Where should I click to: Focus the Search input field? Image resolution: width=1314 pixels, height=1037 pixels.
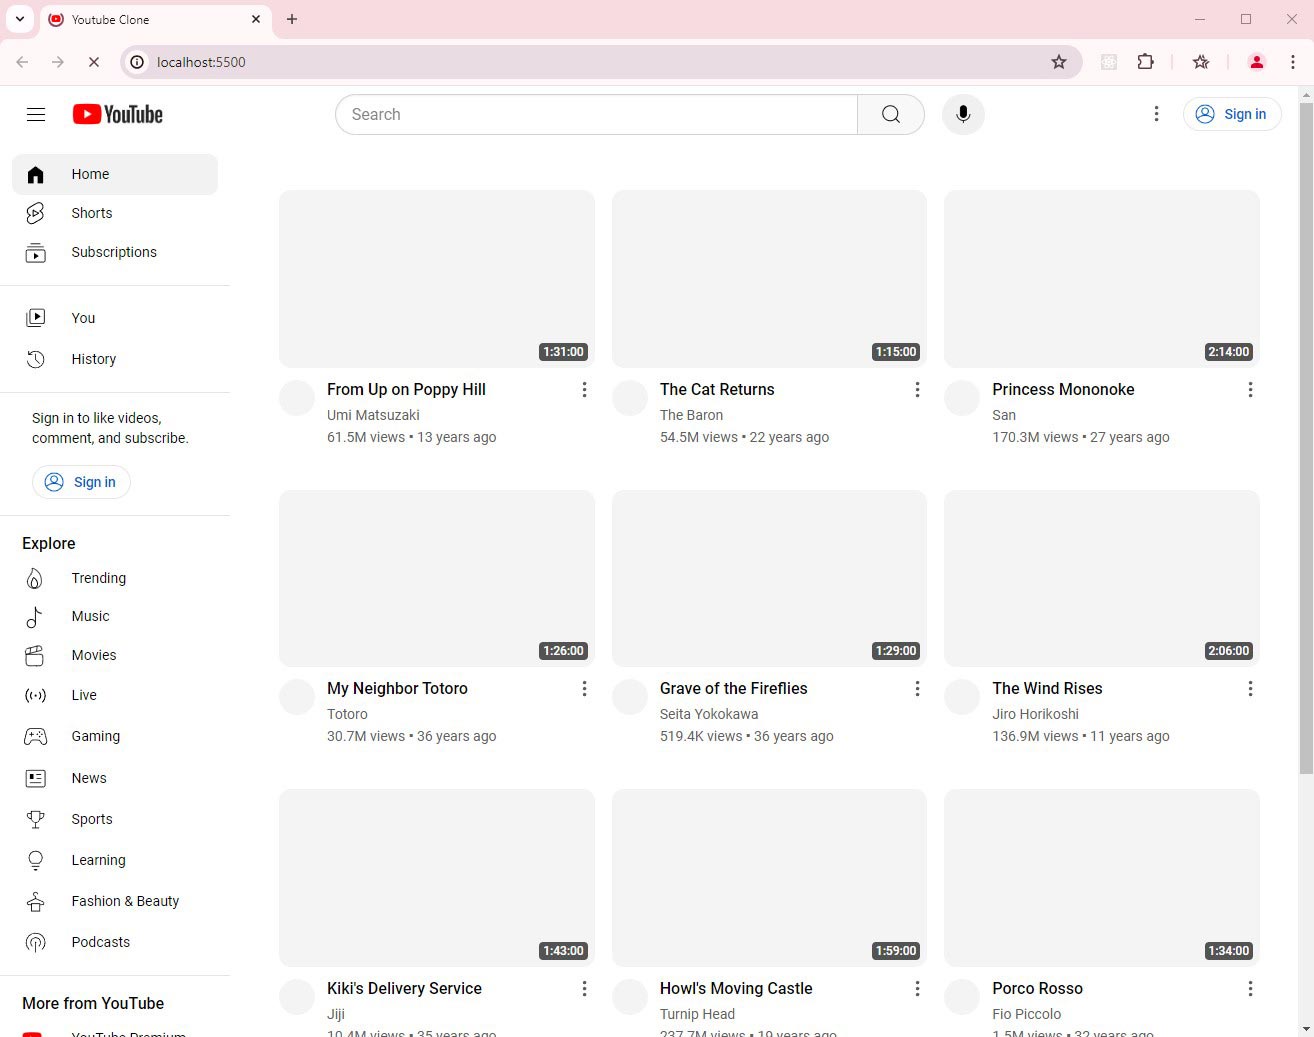pos(596,114)
